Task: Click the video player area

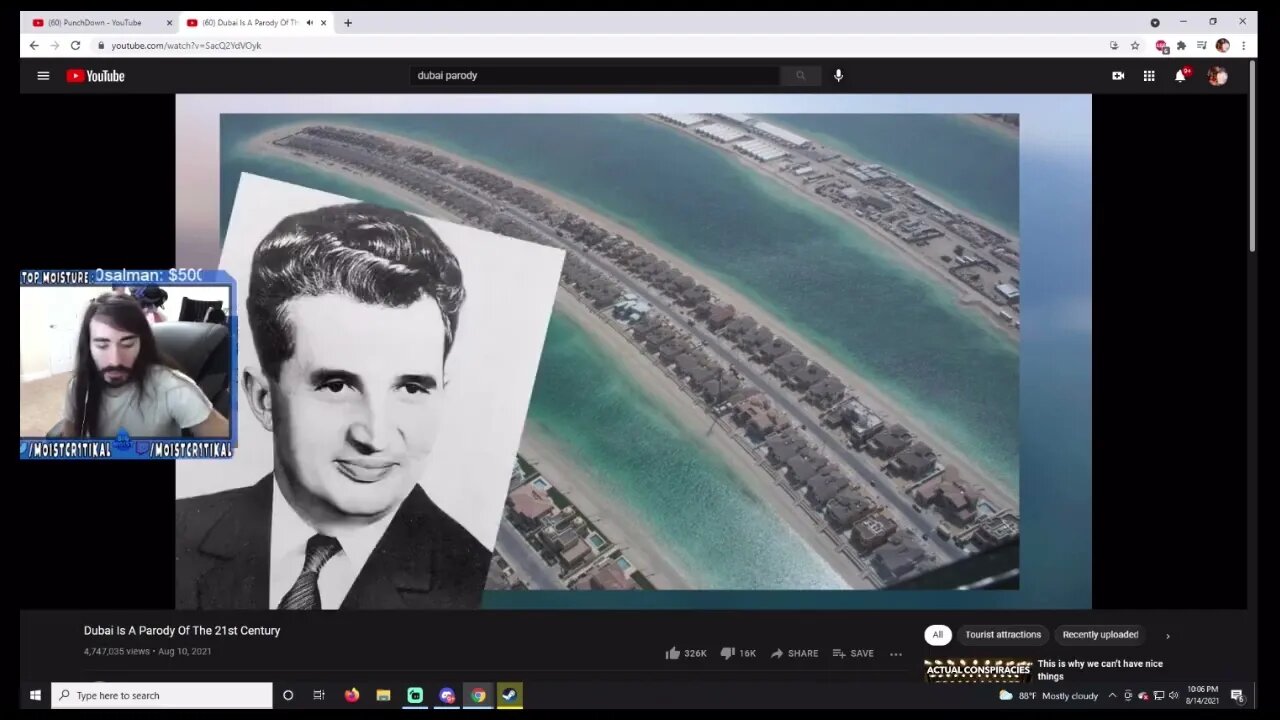Action: coord(633,351)
